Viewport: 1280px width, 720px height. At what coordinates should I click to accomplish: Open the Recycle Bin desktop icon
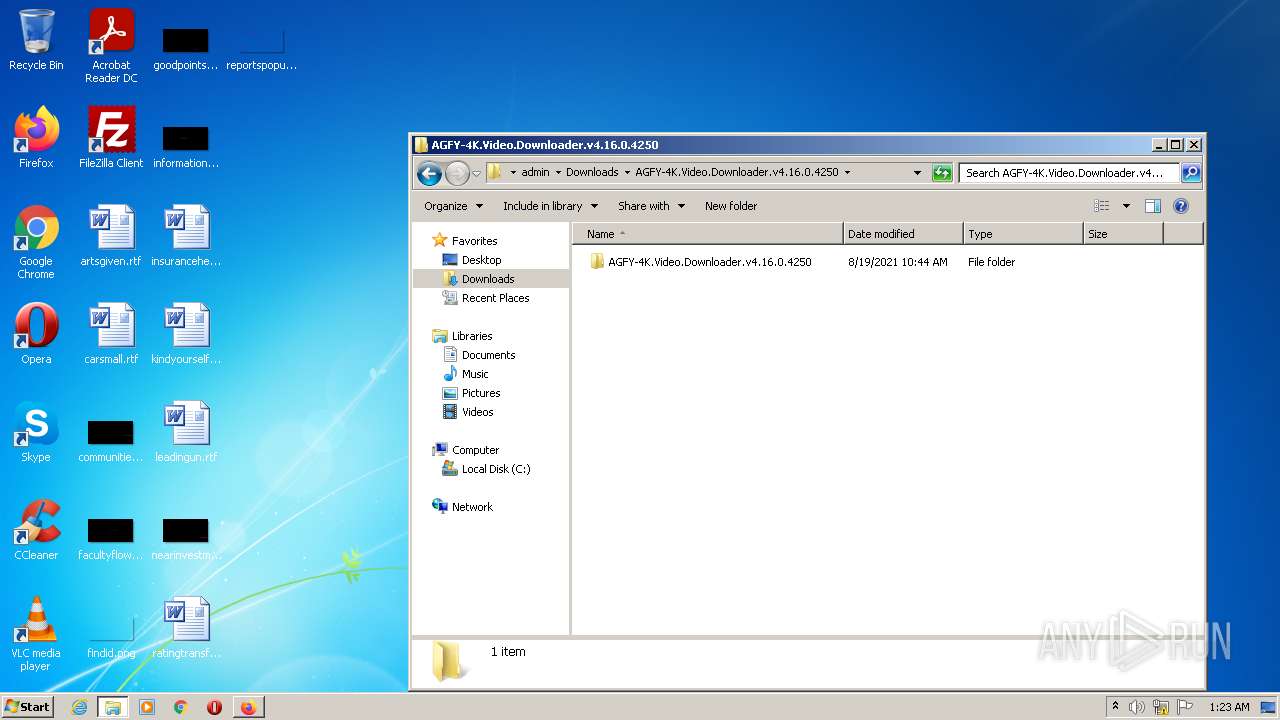pos(36,40)
